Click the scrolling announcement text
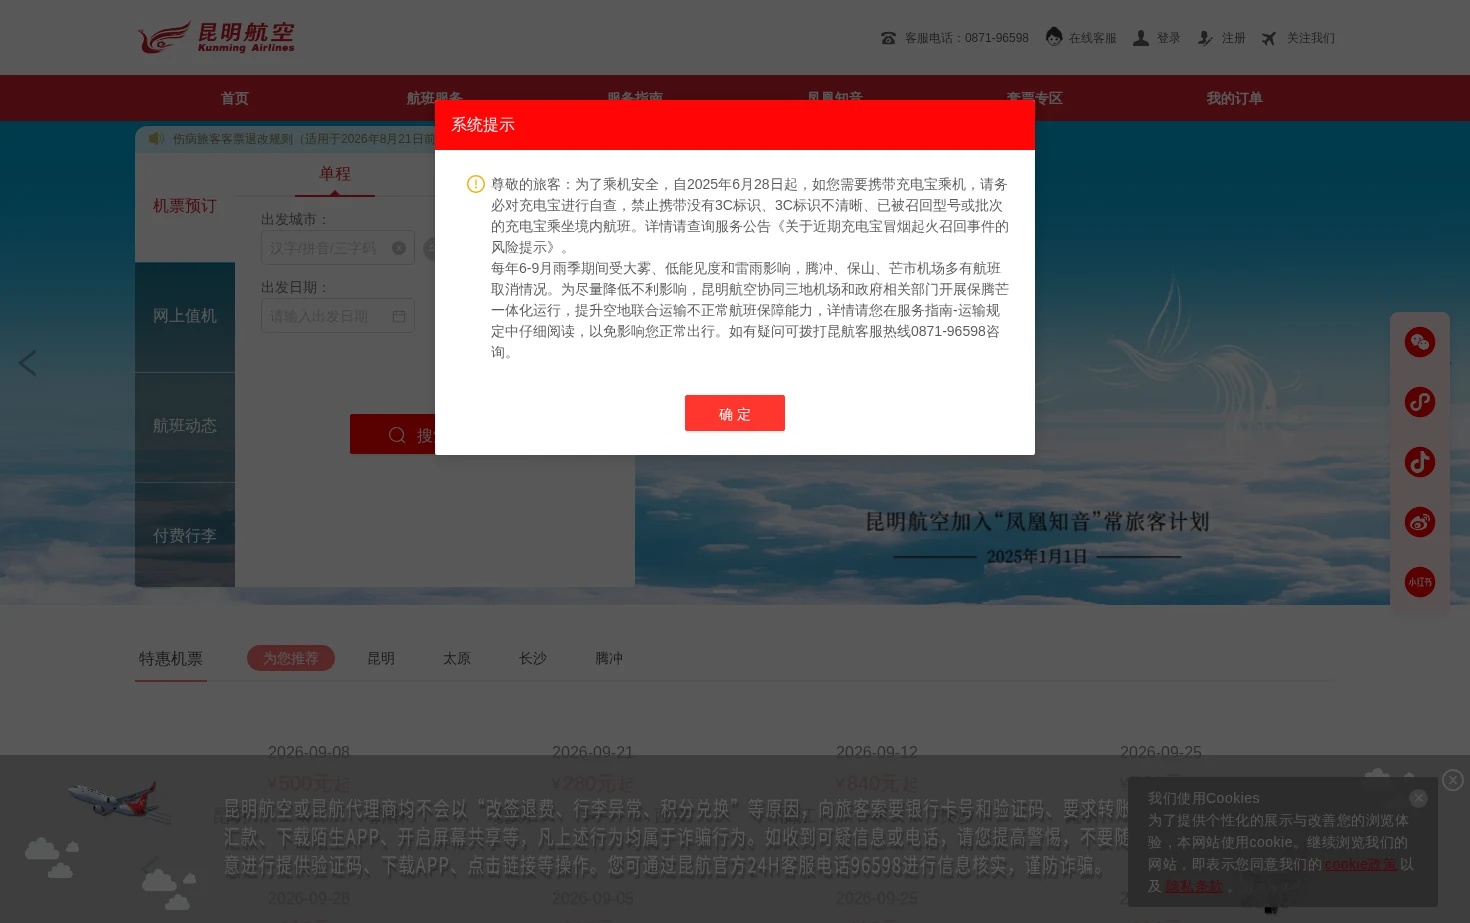This screenshot has width=1470, height=923. click(303, 139)
